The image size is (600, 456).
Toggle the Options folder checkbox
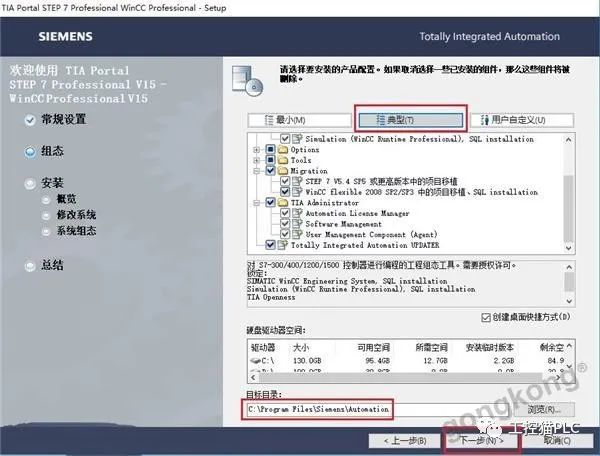[270, 149]
